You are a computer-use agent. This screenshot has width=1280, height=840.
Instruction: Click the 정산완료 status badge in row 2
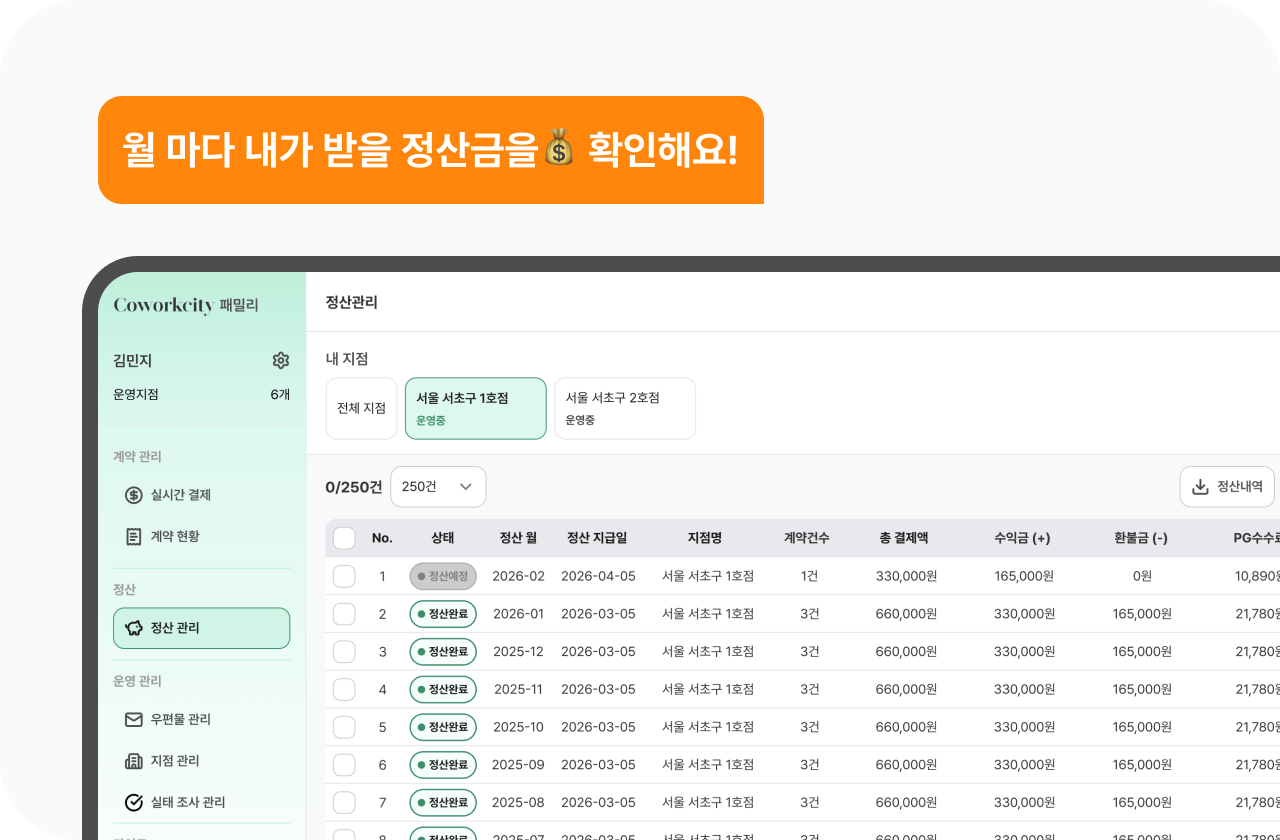(x=443, y=614)
